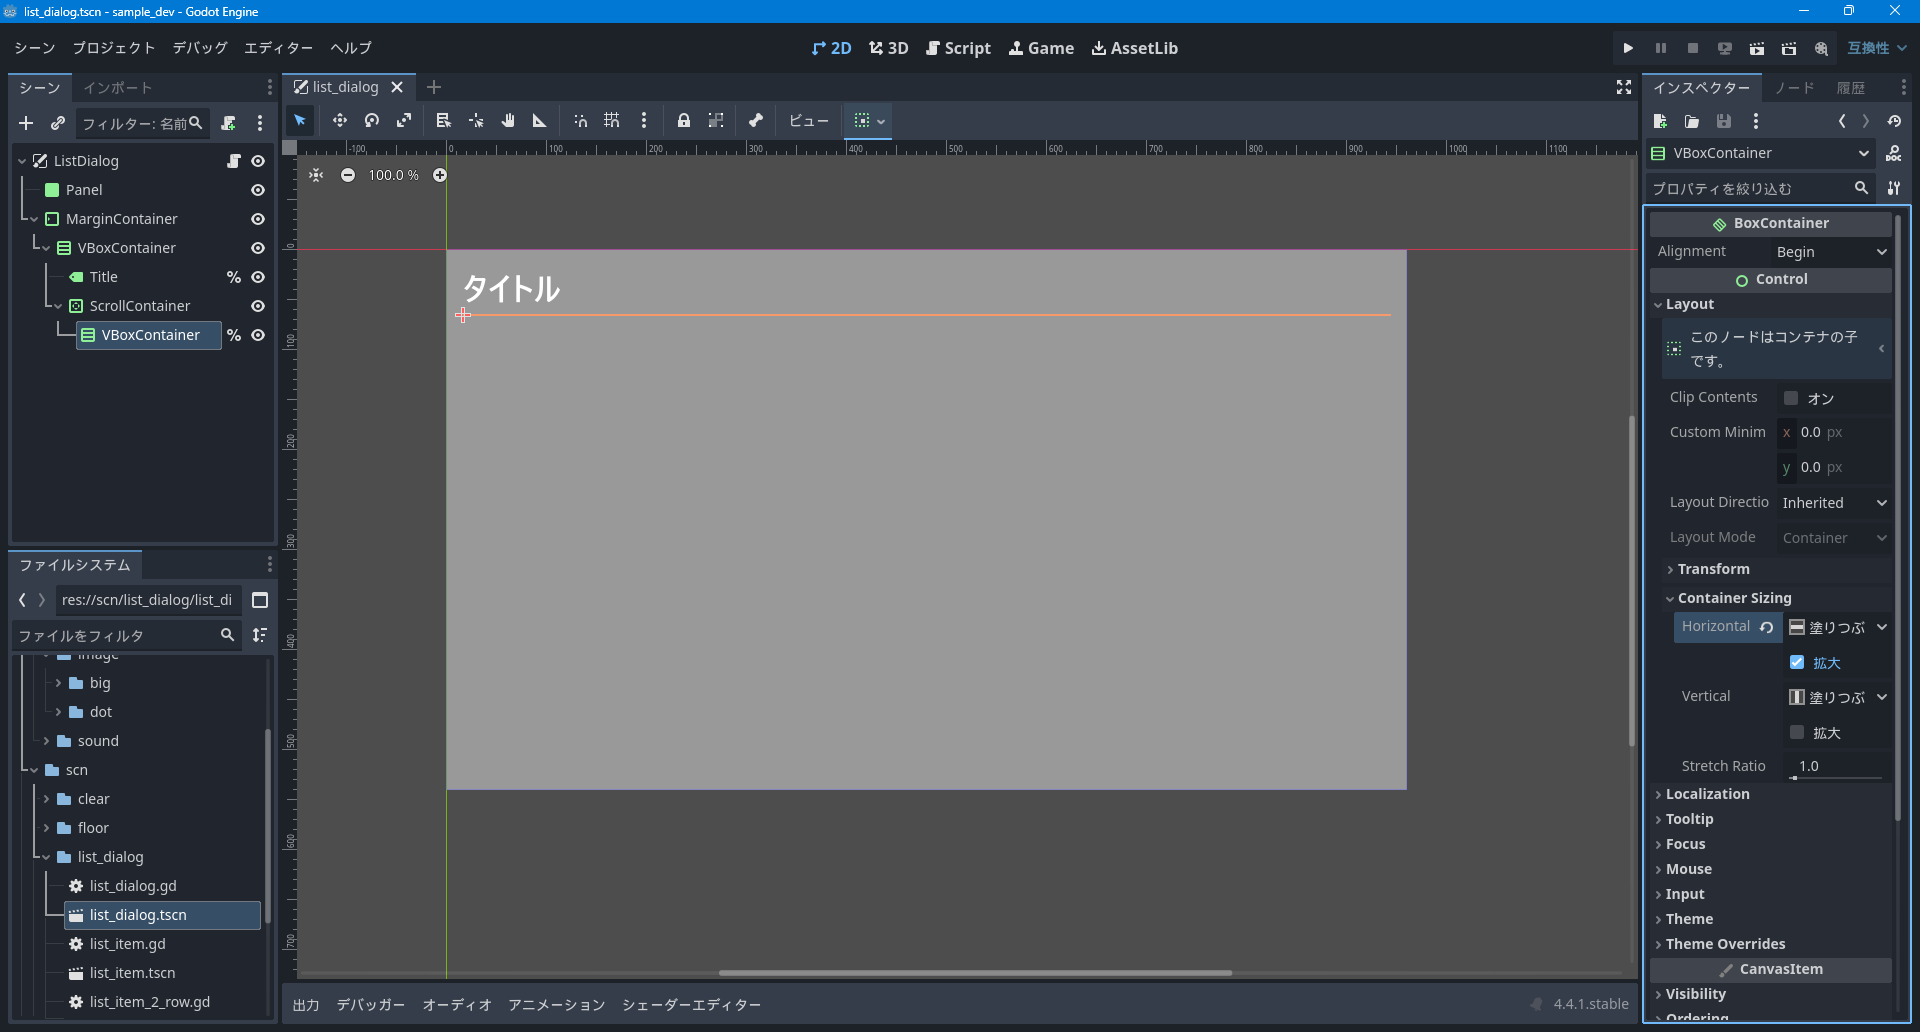Select the Select Mode arrow tool
1920x1032 pixels.
300,121
